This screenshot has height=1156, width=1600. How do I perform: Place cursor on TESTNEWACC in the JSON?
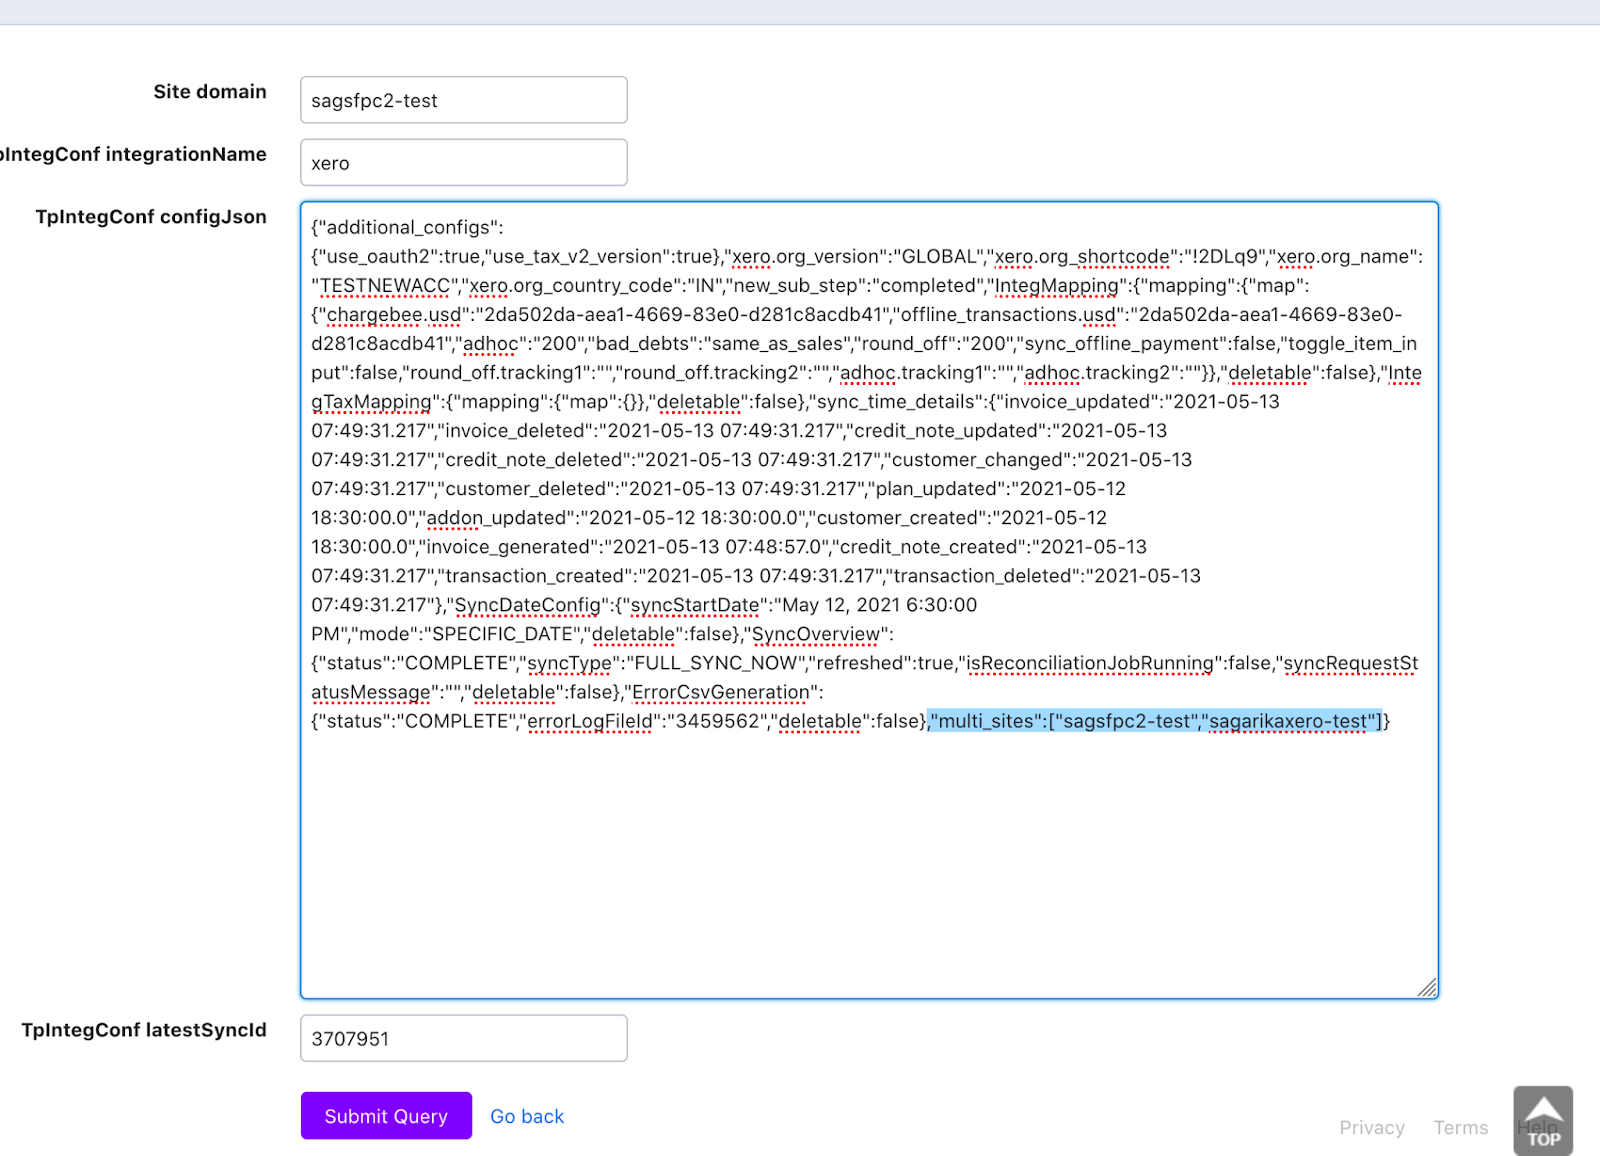385,286
